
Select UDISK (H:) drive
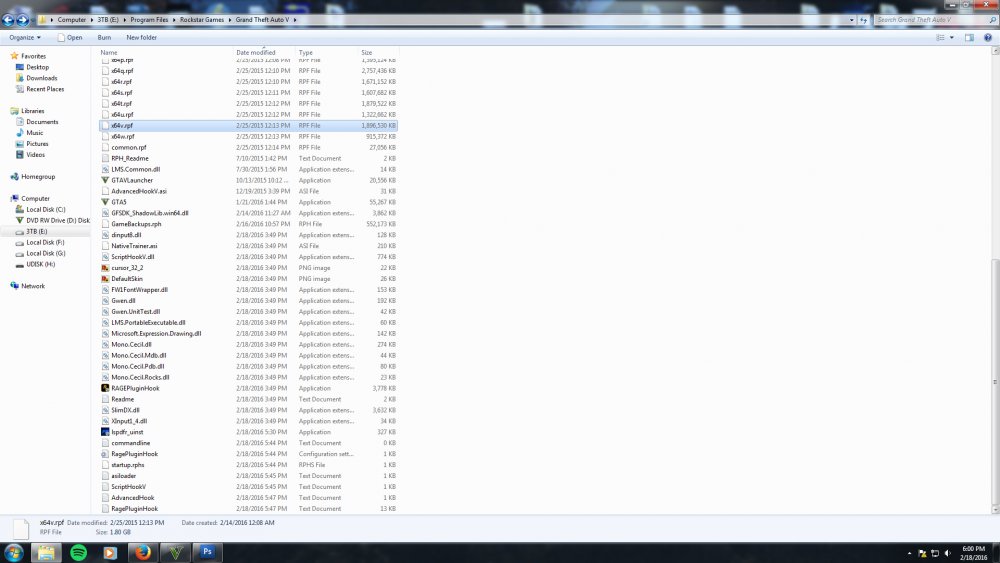[x=40, y=264]
